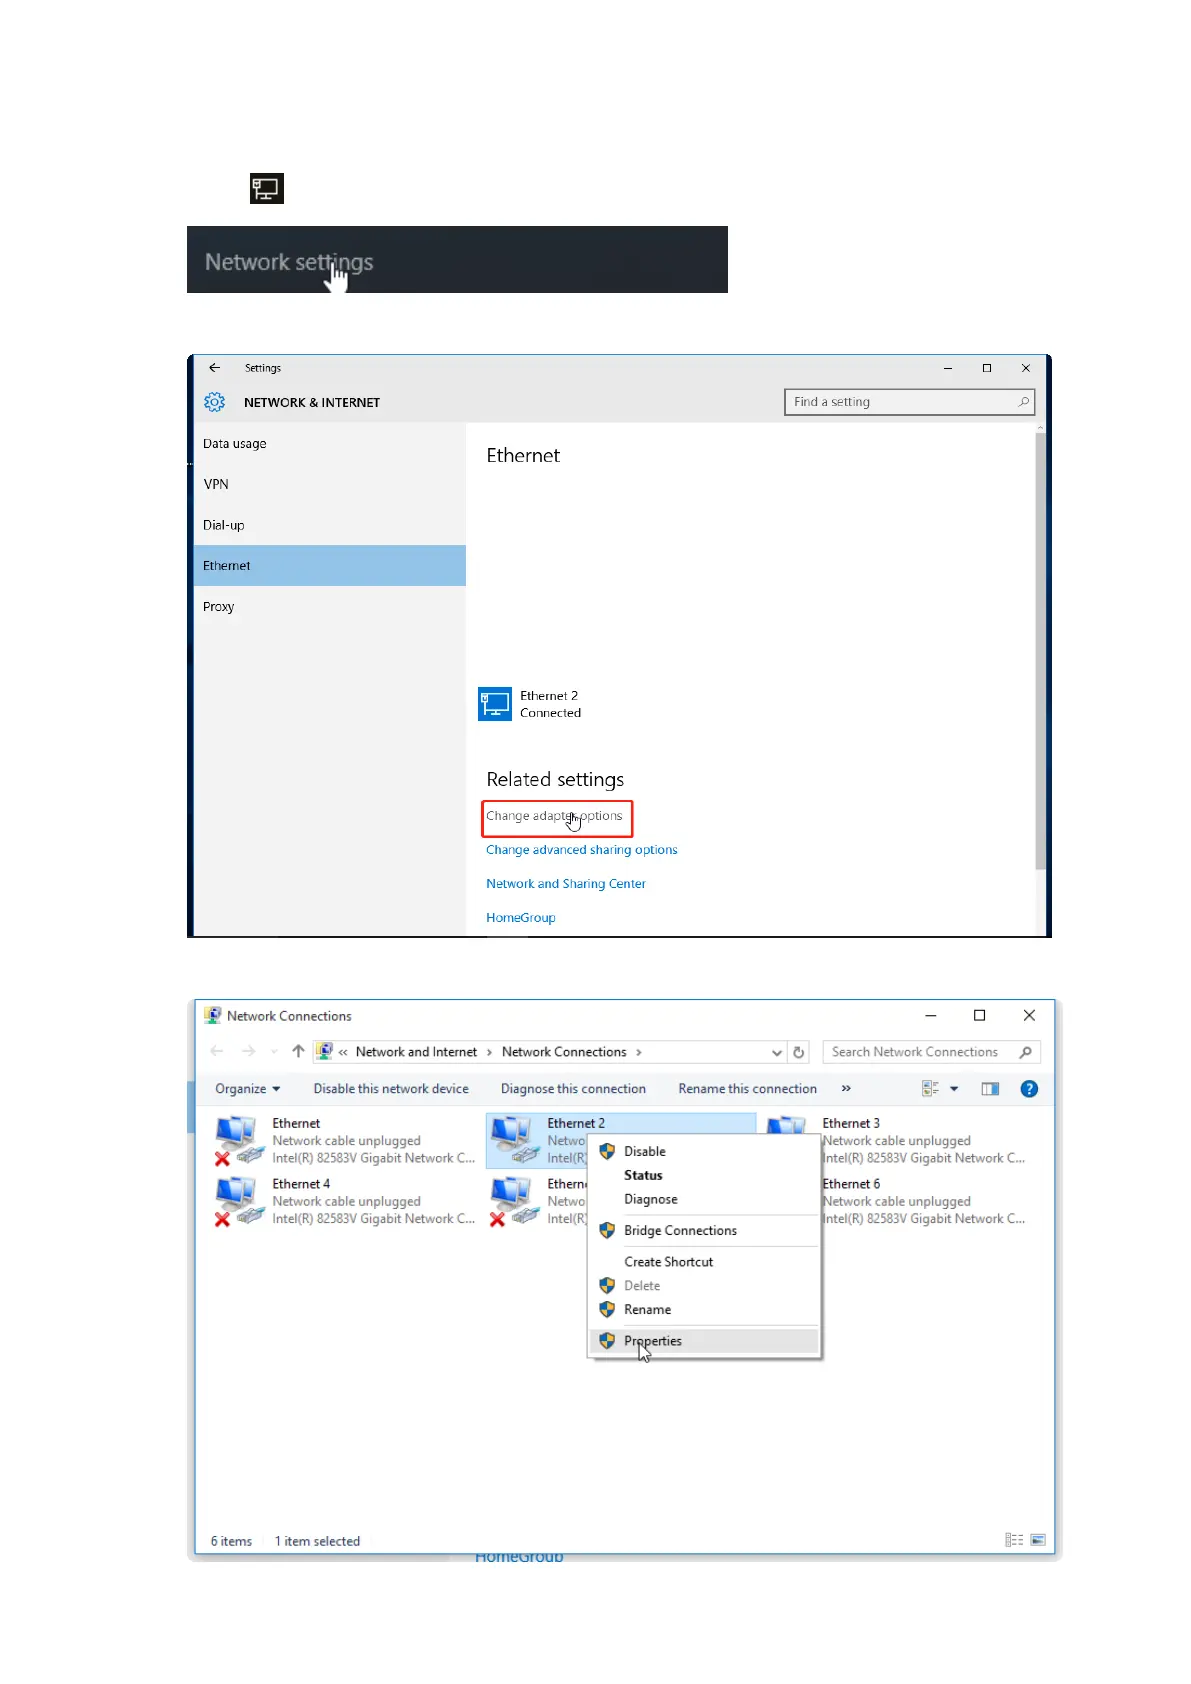This screenshot has width=1191, height=1684.
Task: Select the Ethernet 3 adapter
Action: pos(897,1140)
